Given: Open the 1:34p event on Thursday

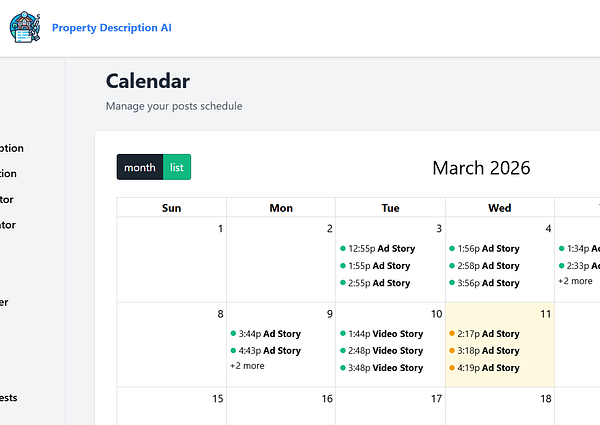Looking at the screenshot, I should [579, 249].
